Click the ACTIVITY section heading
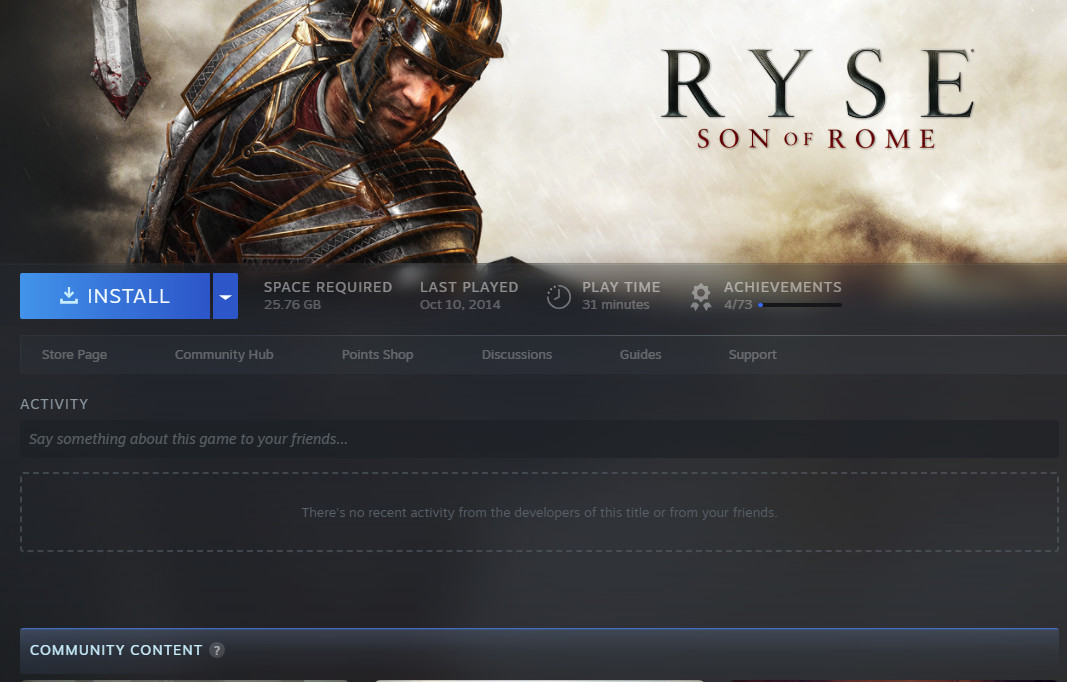 pyautogui.click(x=54, y=404)
